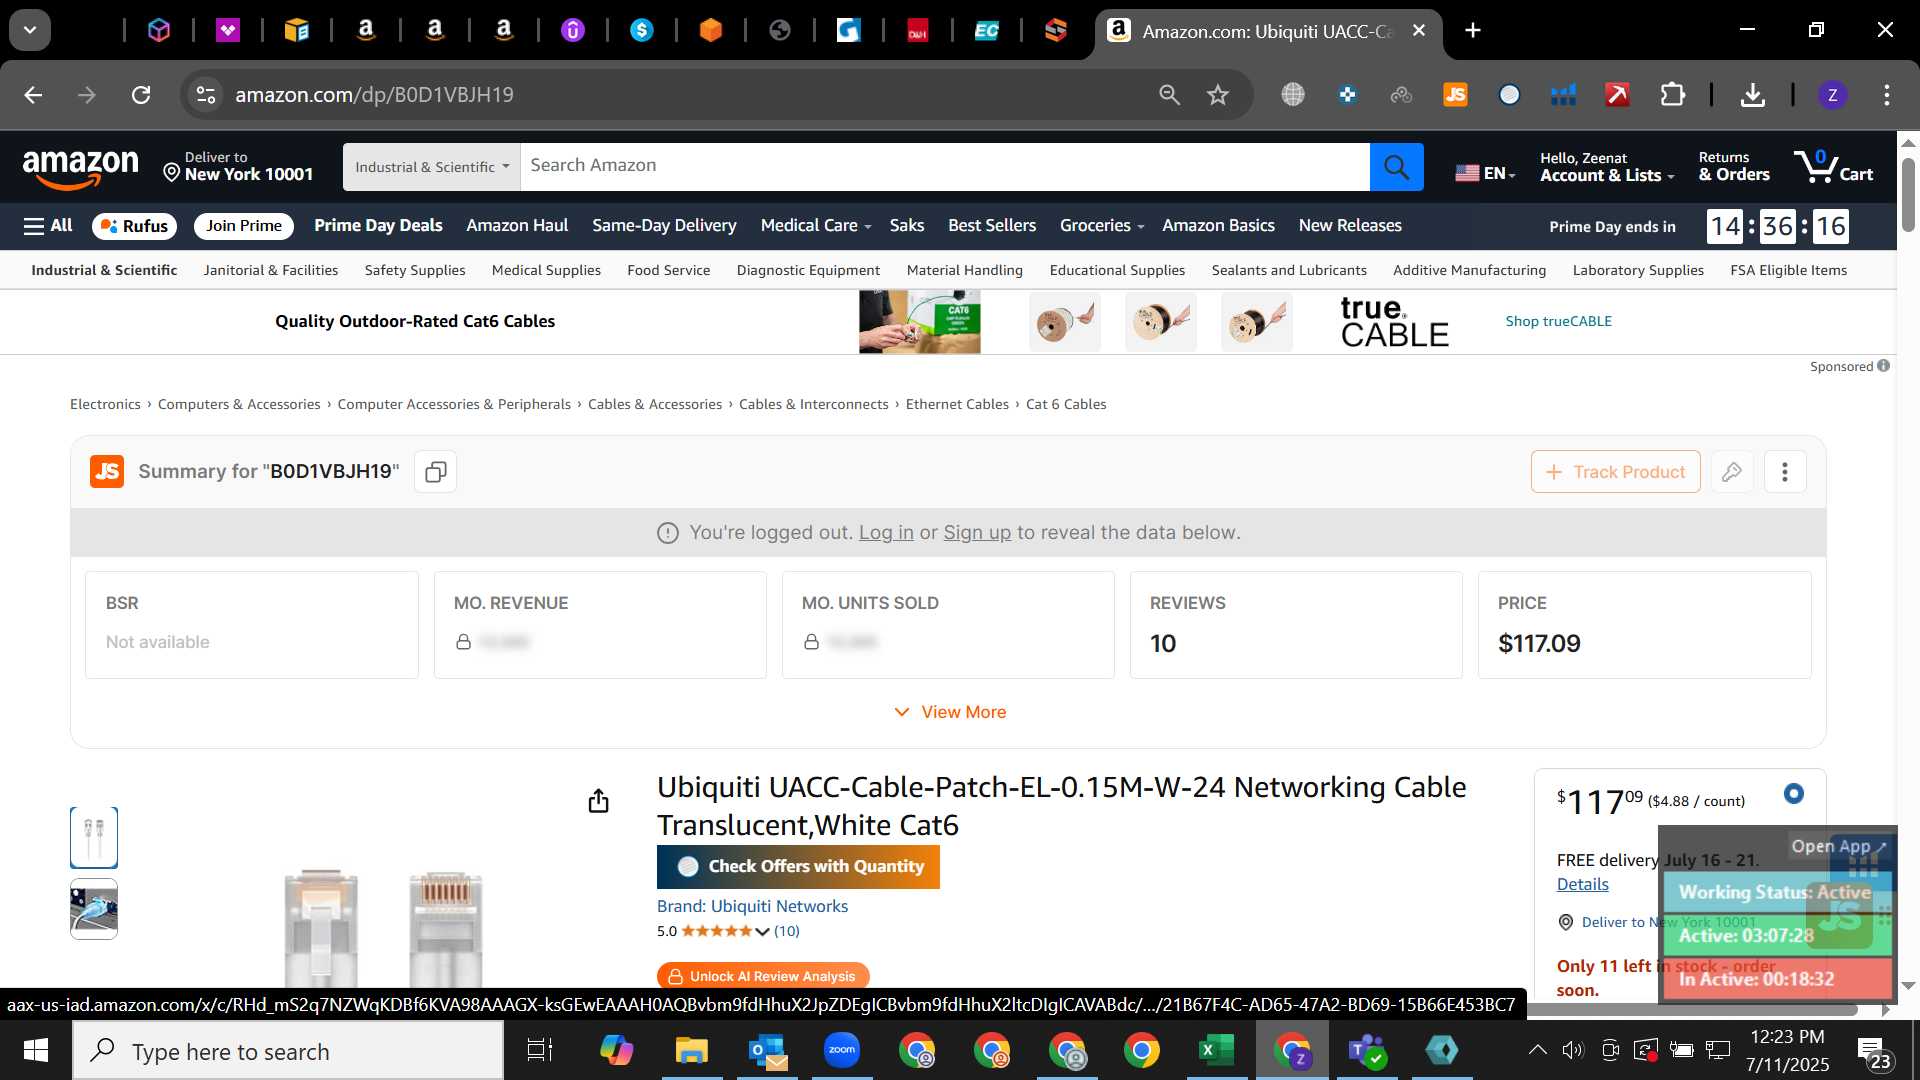The width and height of the screenshot is (1920, 1080).
Task: Toggle Check Offers with Quantity switch
Action: 688,867
